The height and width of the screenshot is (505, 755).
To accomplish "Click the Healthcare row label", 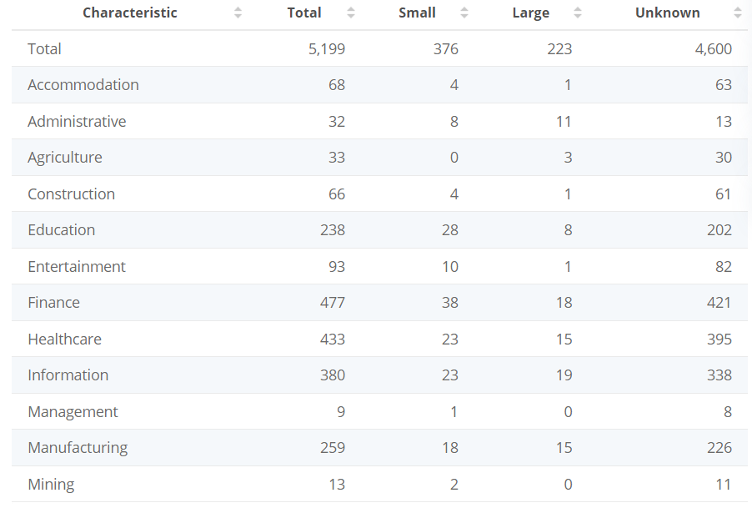I will point(65,339).
